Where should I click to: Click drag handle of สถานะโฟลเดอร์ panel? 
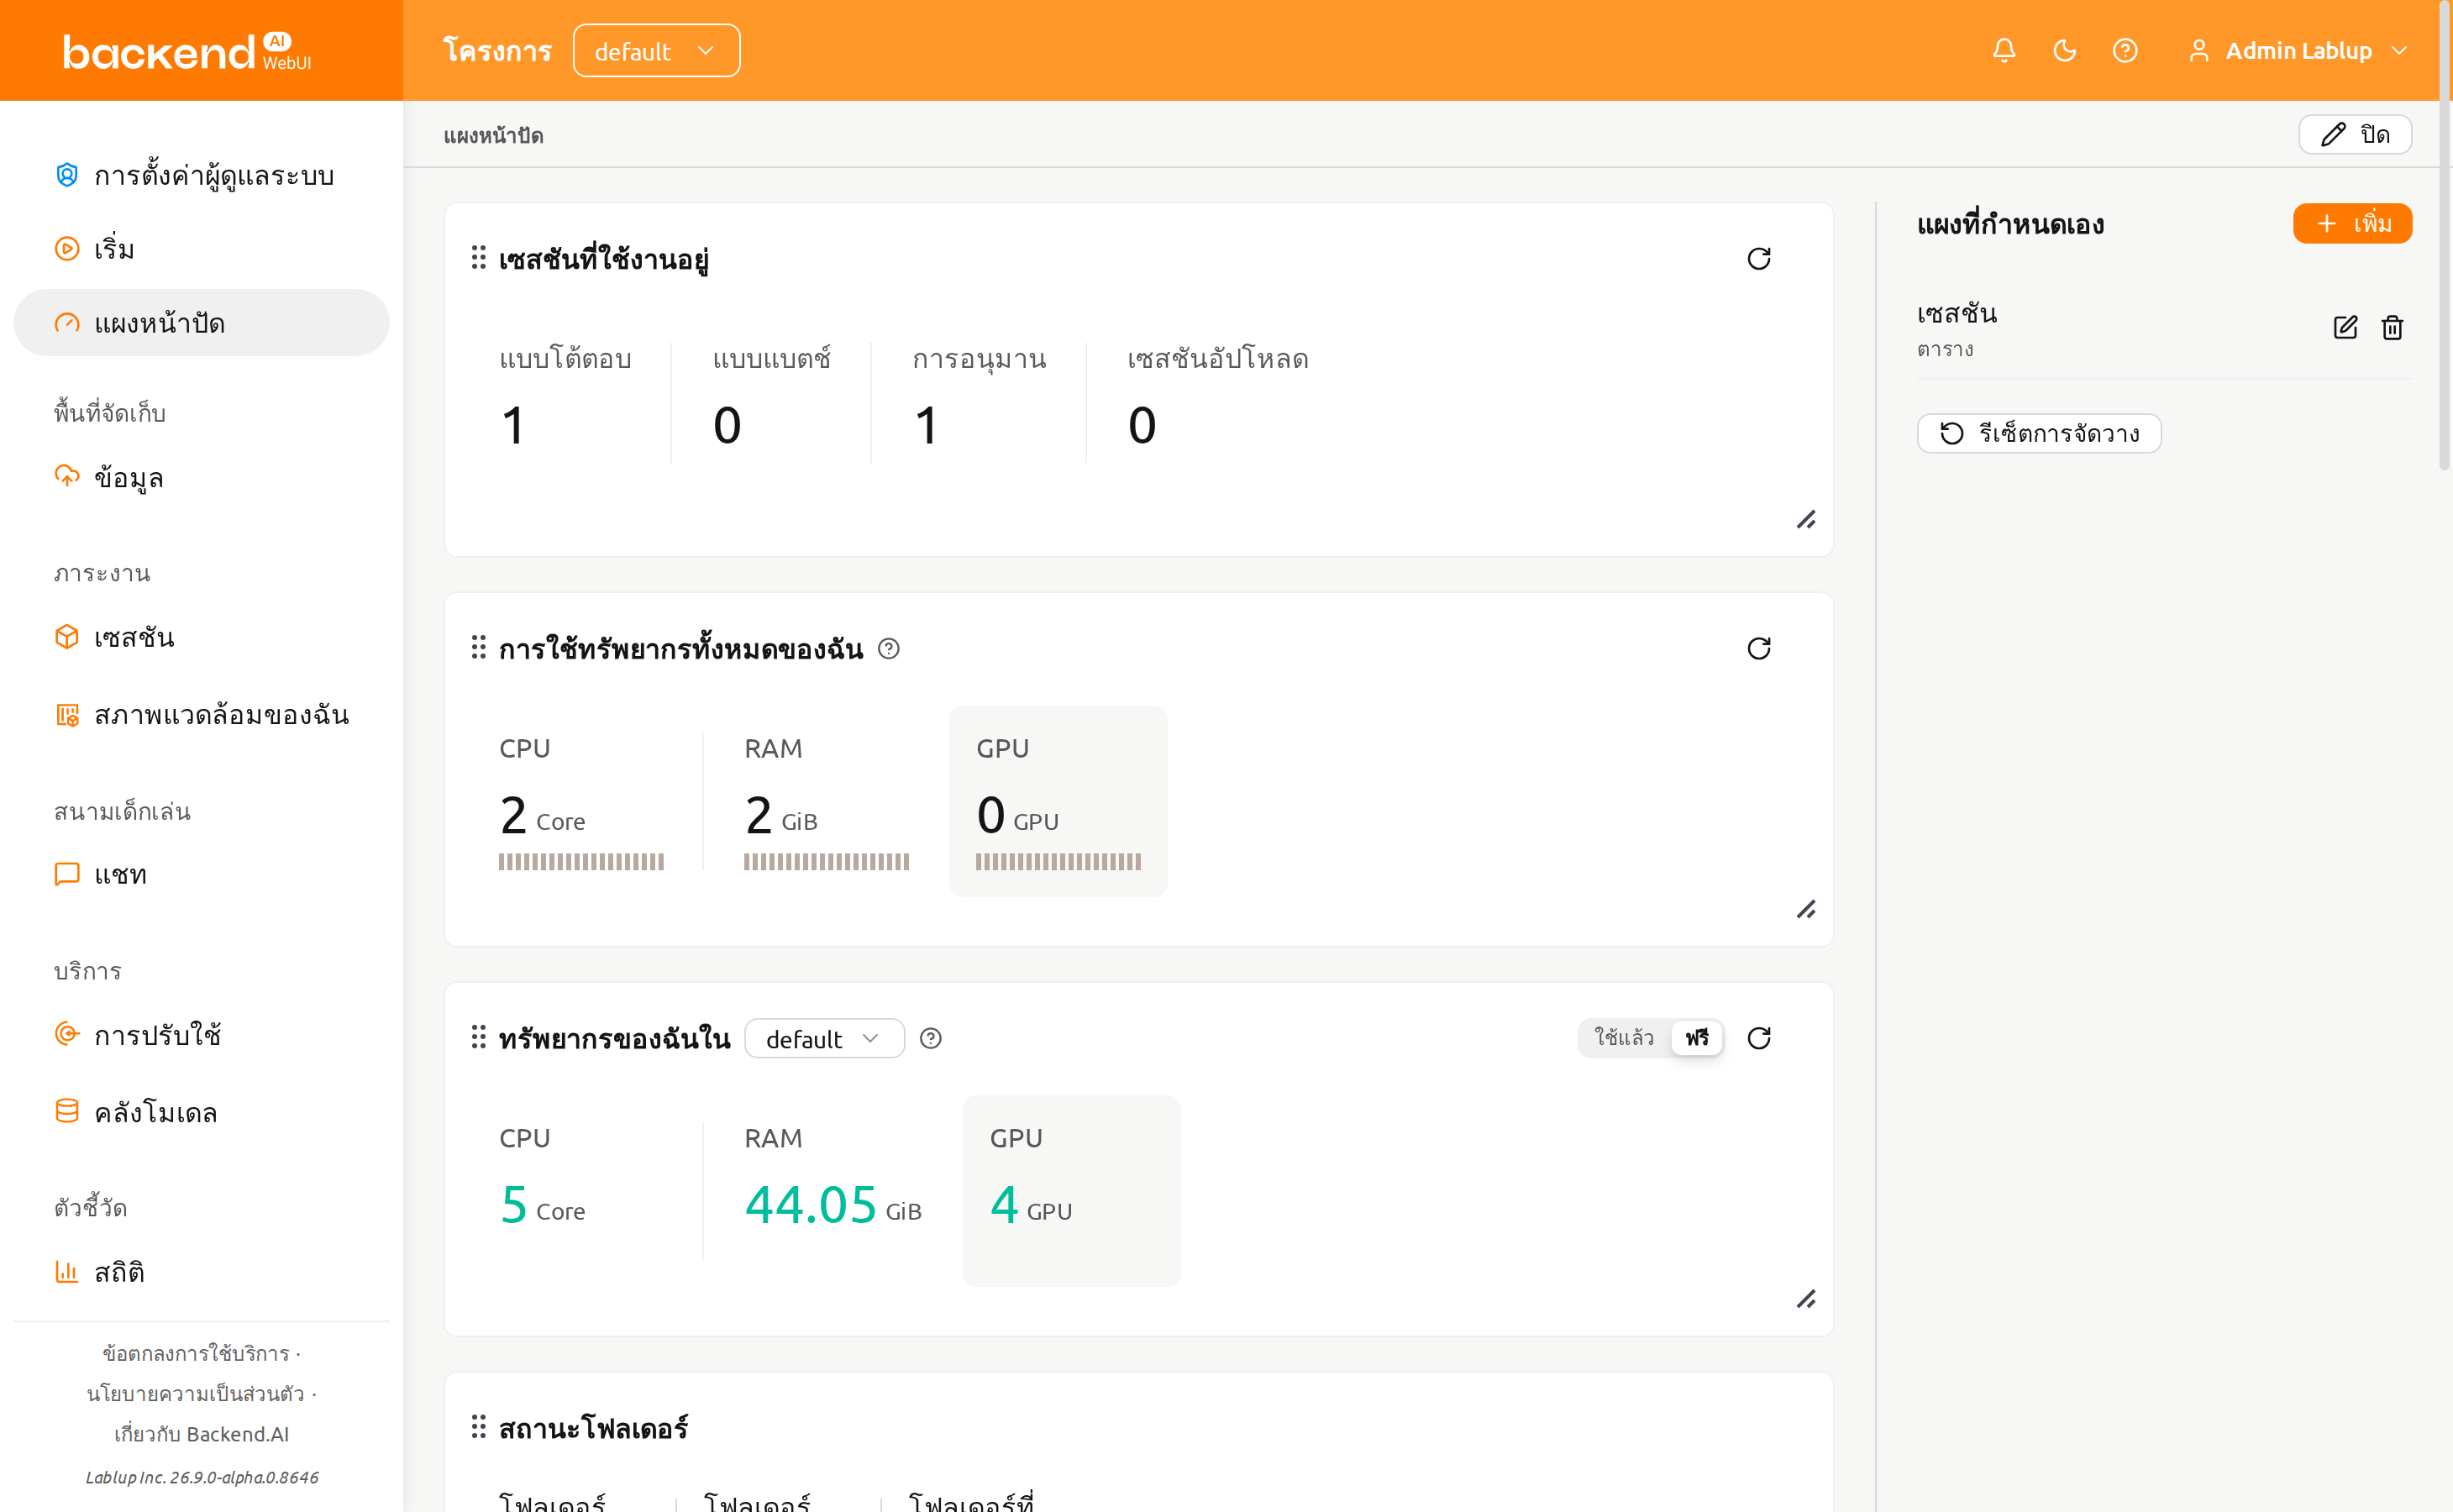coord(479,1427)
